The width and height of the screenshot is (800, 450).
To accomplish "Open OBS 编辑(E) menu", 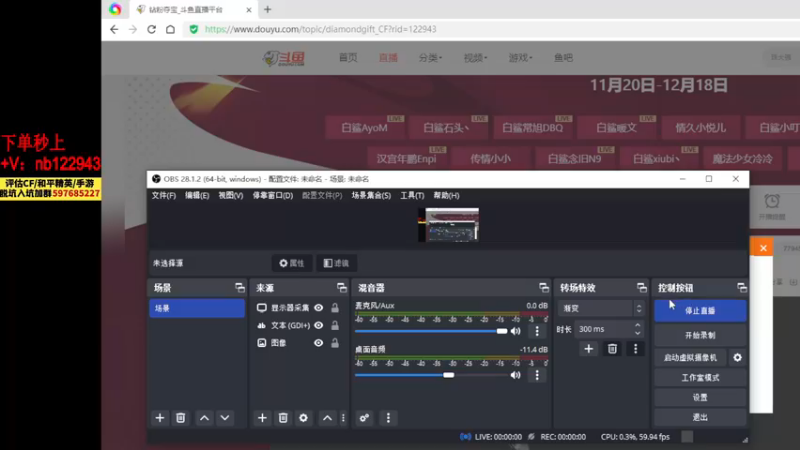I will [197, 195].
